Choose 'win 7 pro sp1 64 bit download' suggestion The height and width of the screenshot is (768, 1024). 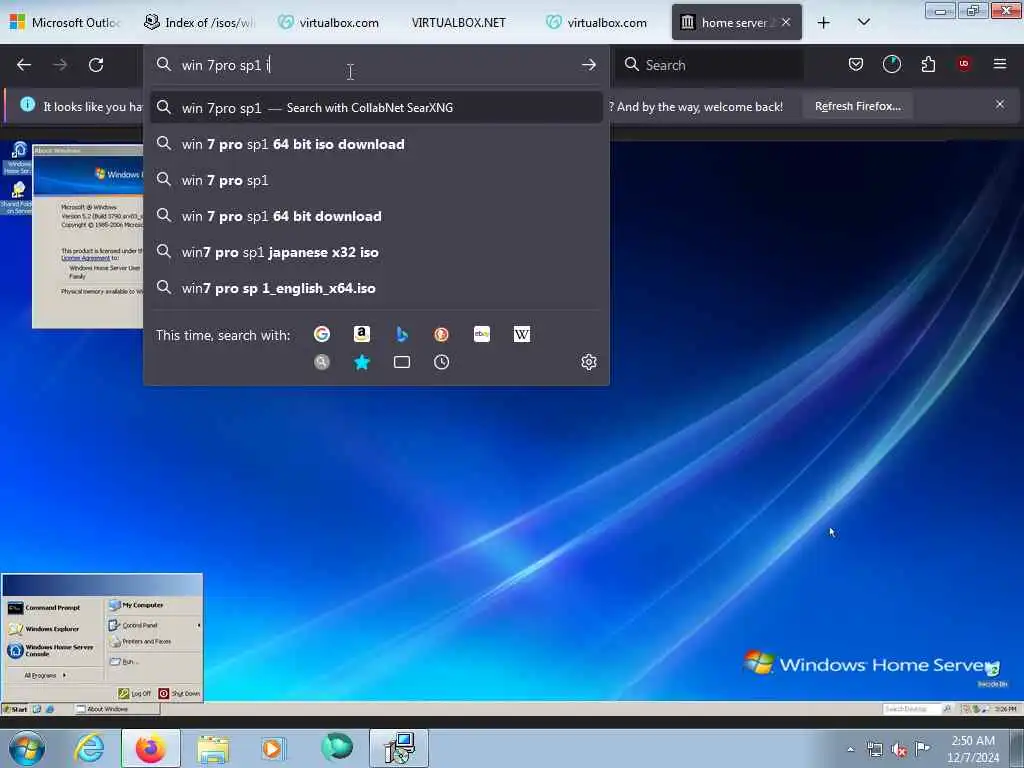point(376,216)
